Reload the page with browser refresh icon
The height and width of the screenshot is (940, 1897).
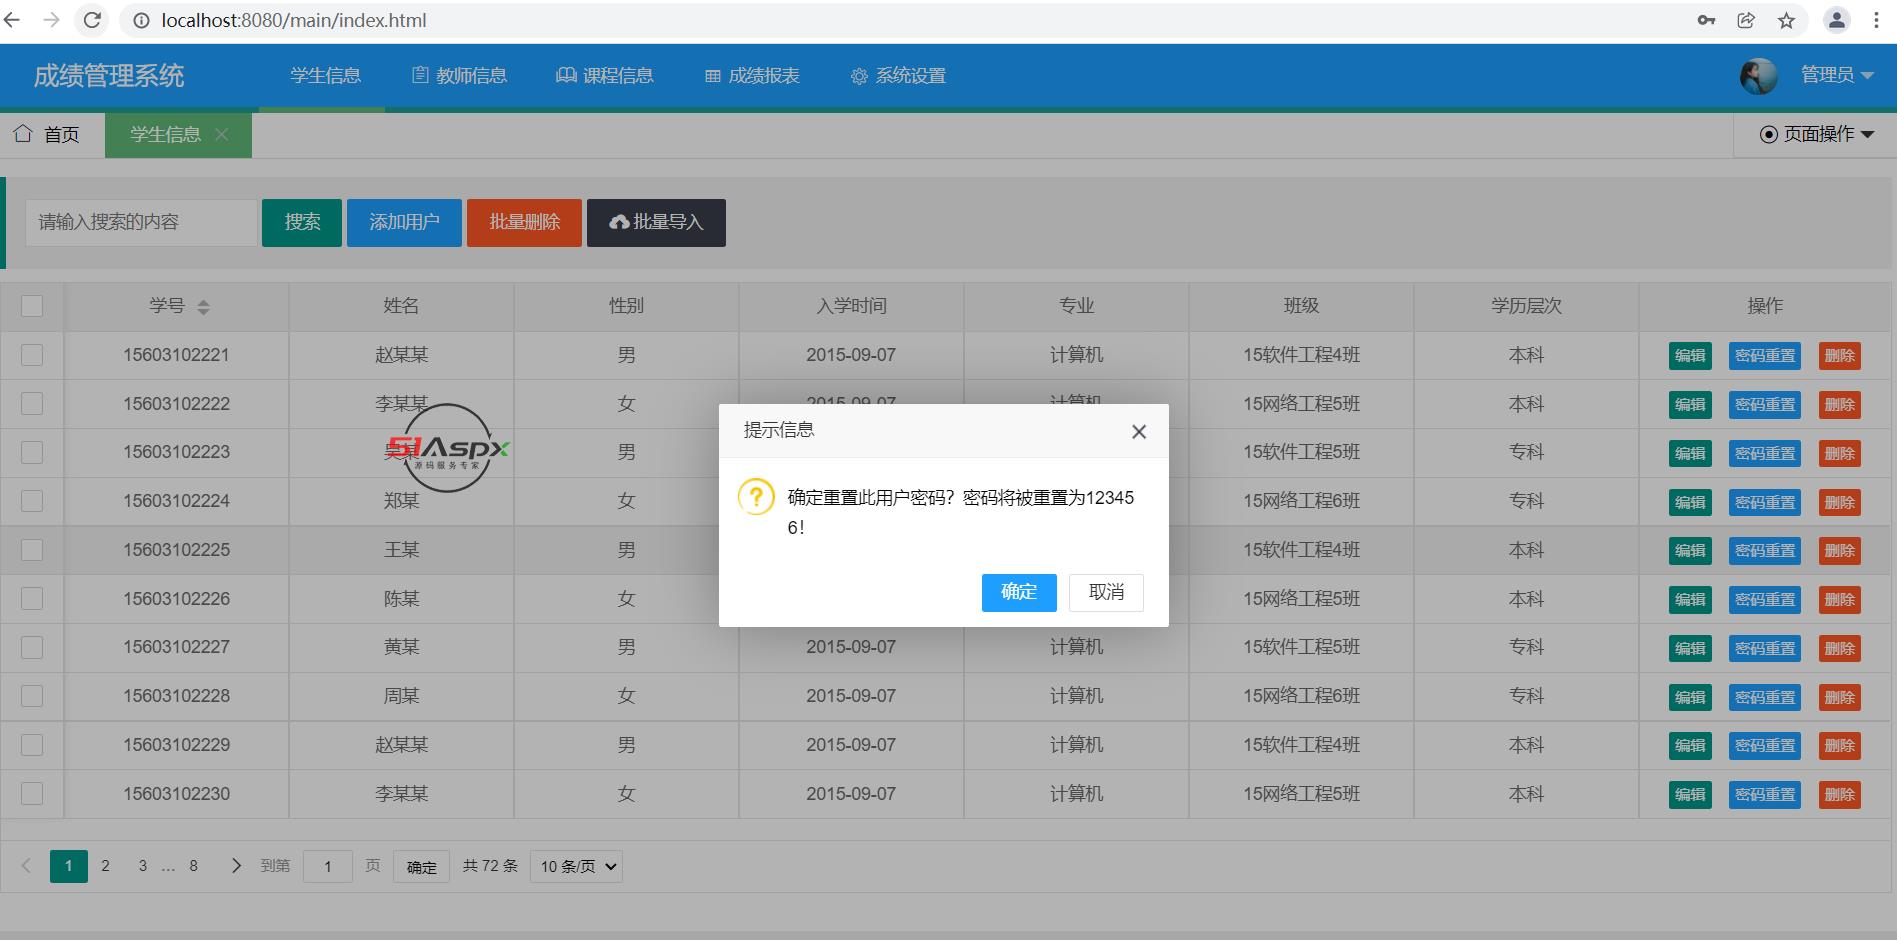coord(92,20)
